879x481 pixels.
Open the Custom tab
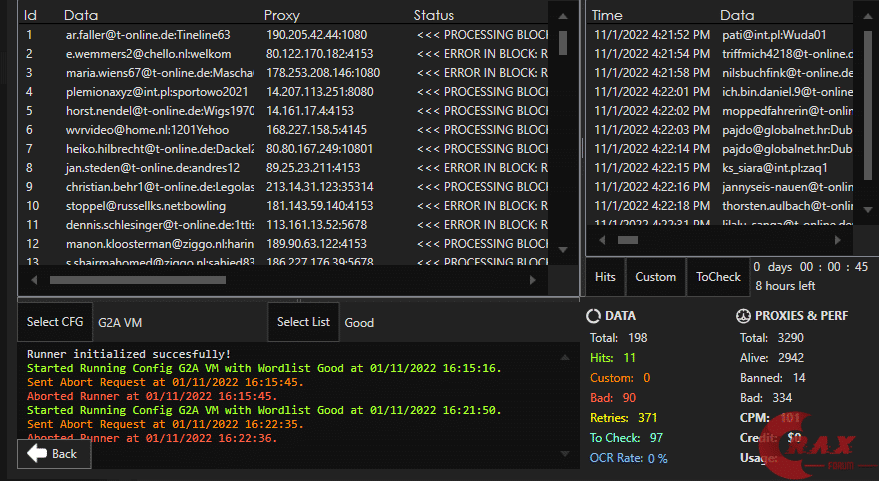point(655,277)
